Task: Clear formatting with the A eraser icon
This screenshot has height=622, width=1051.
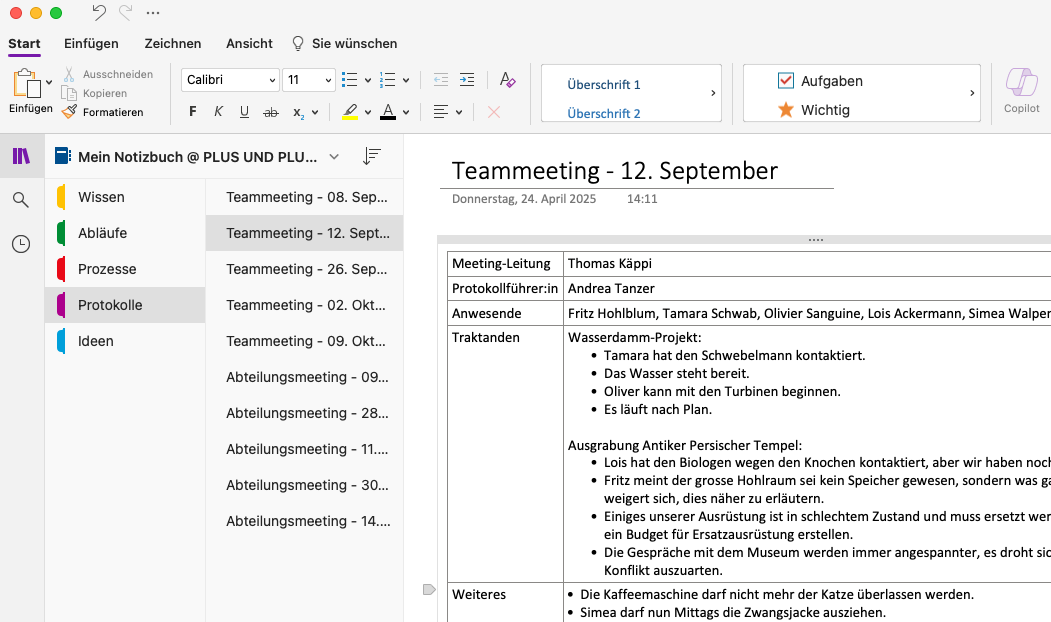Action: coord(507,80)
